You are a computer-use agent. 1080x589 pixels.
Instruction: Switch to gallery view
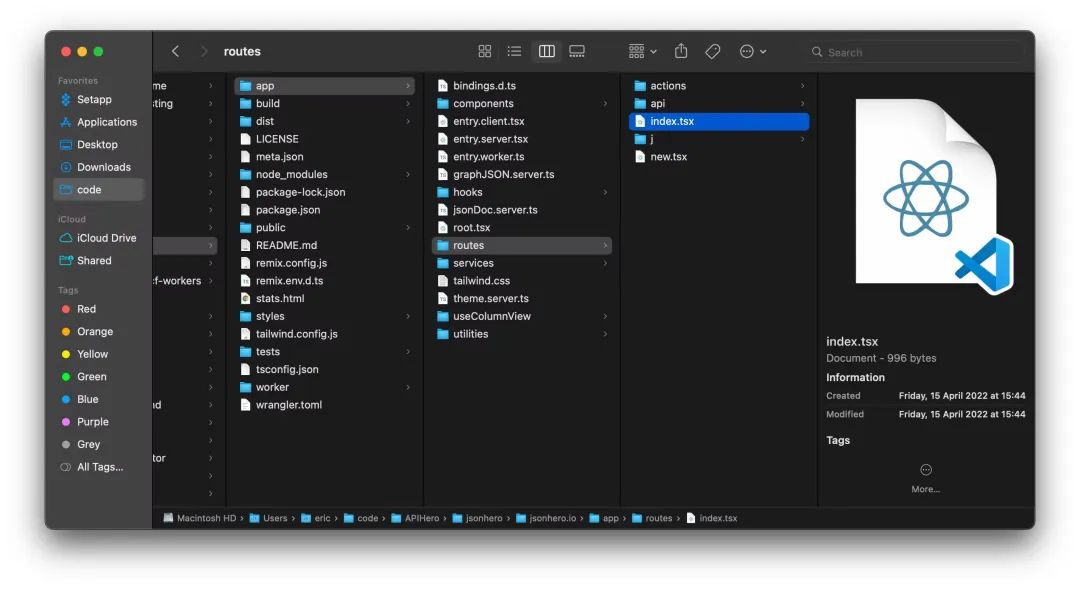(x=577, y=51)
